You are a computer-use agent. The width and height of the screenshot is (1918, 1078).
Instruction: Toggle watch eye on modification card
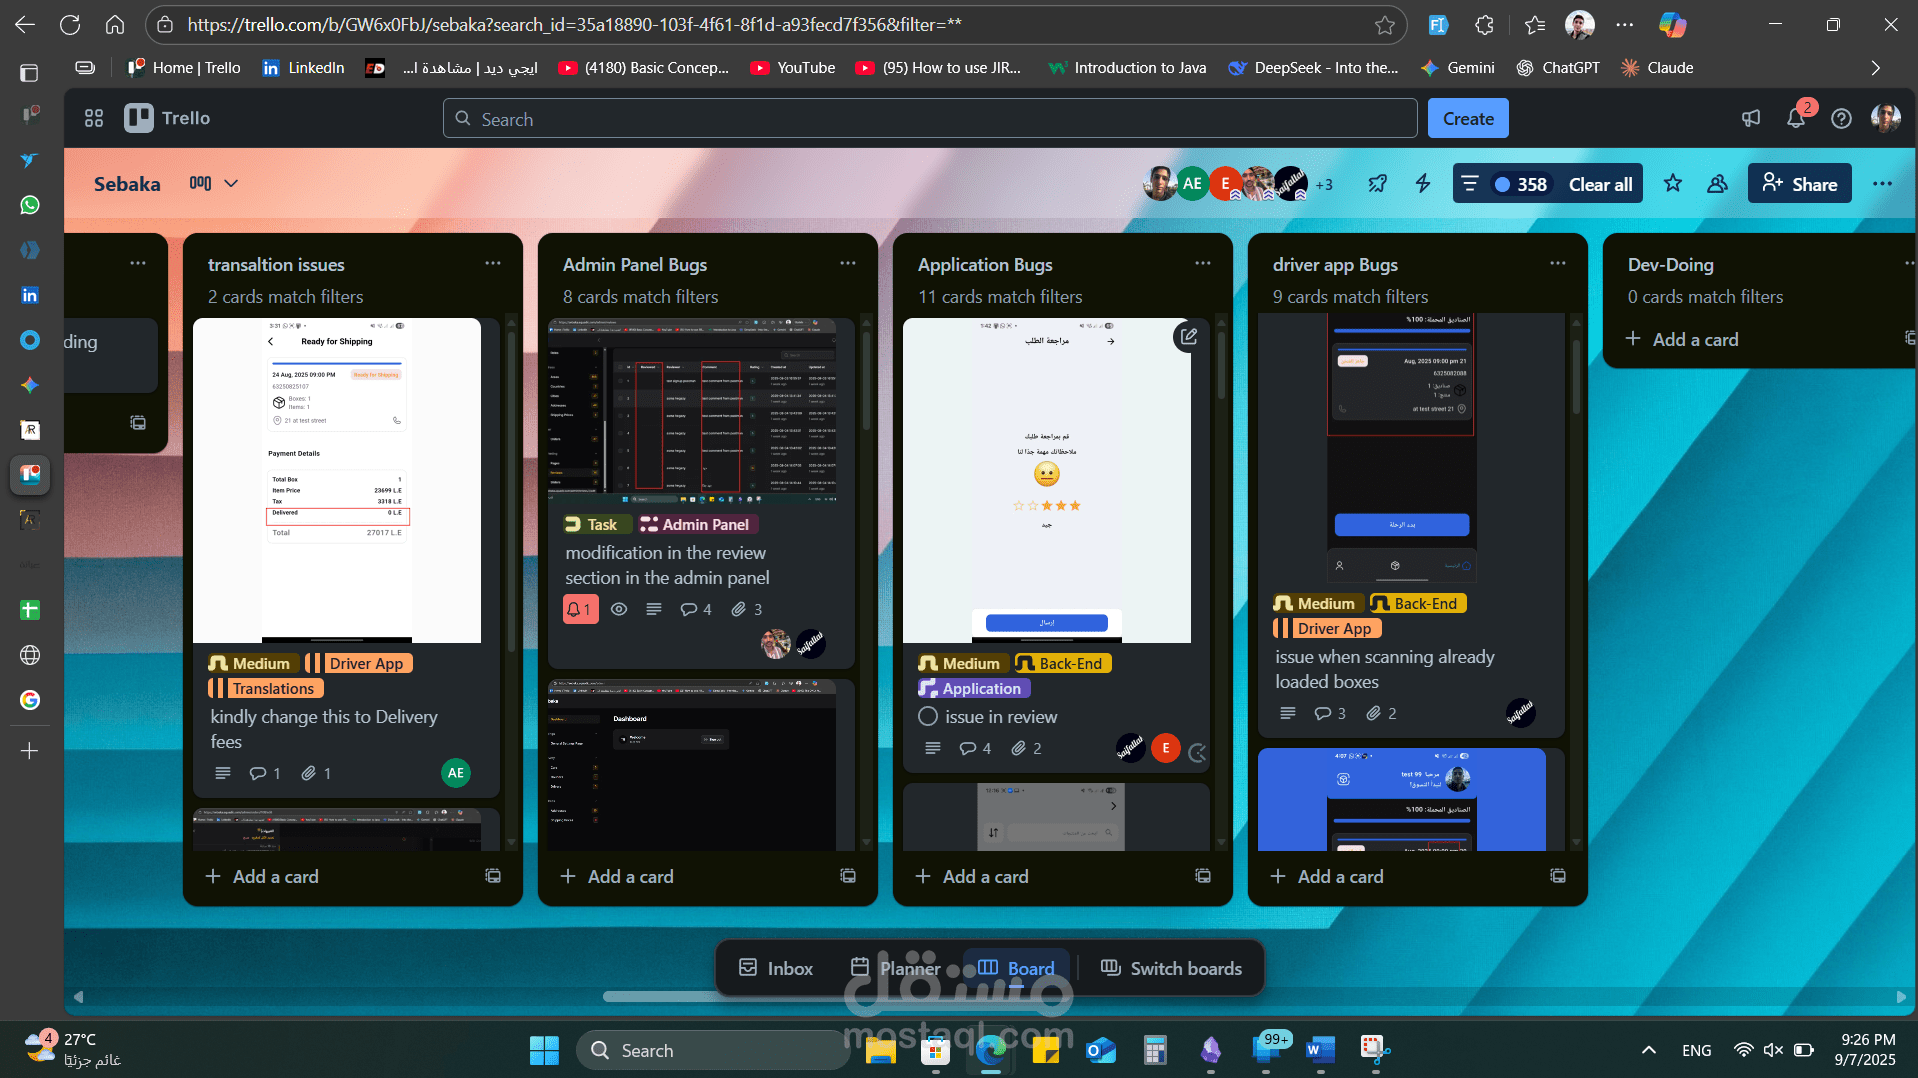(619, 609)
